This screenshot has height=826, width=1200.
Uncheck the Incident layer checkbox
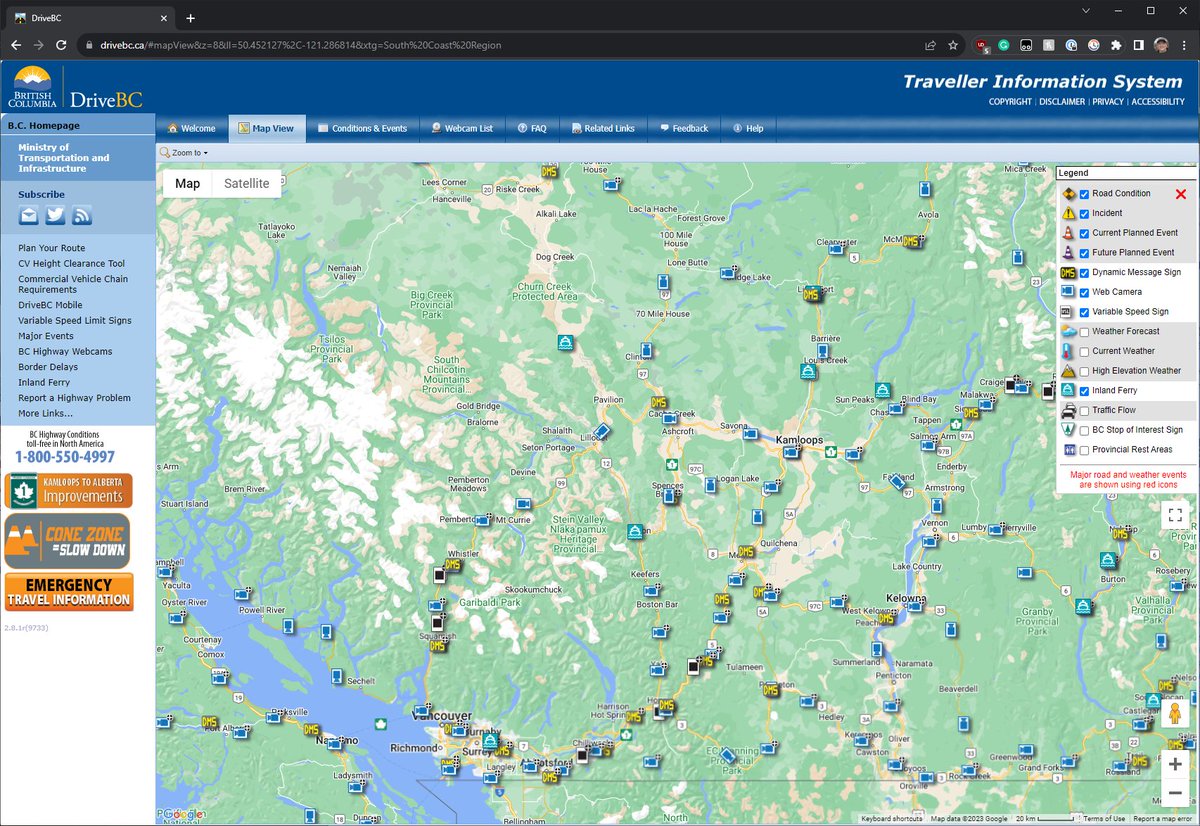tap(1084, 213)
